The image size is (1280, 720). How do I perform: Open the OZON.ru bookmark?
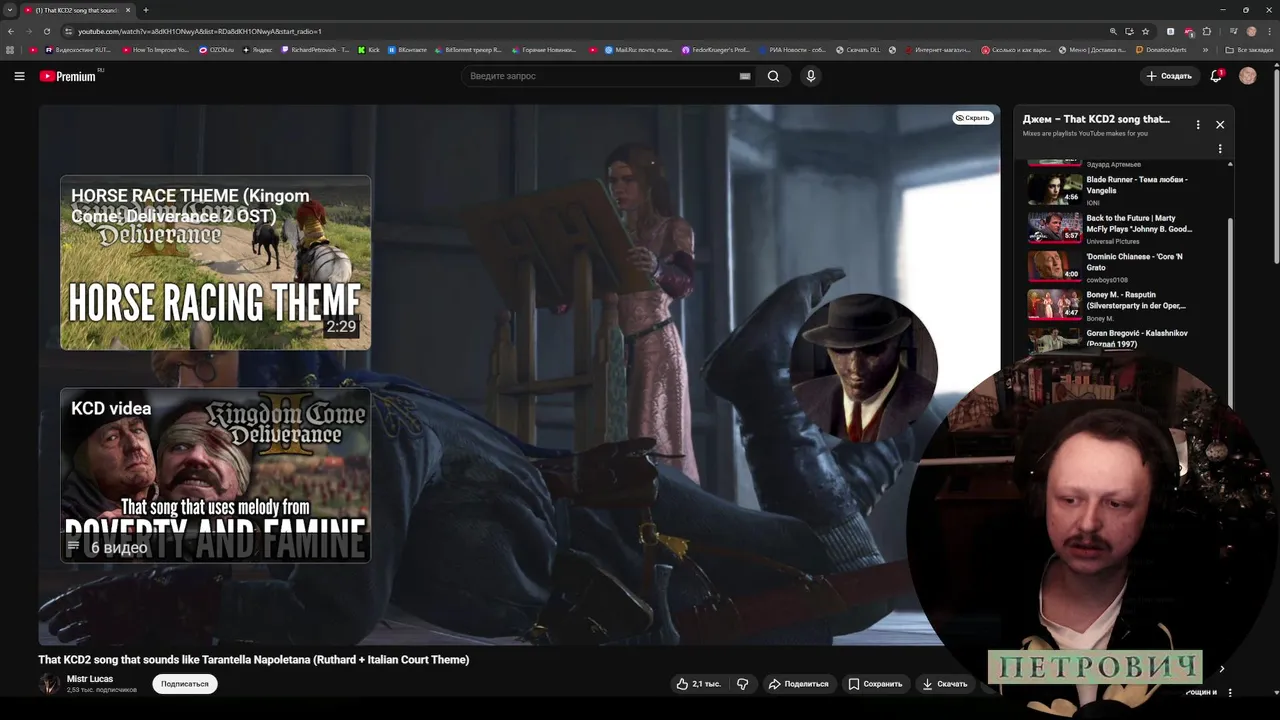click(x=216, y=50)
